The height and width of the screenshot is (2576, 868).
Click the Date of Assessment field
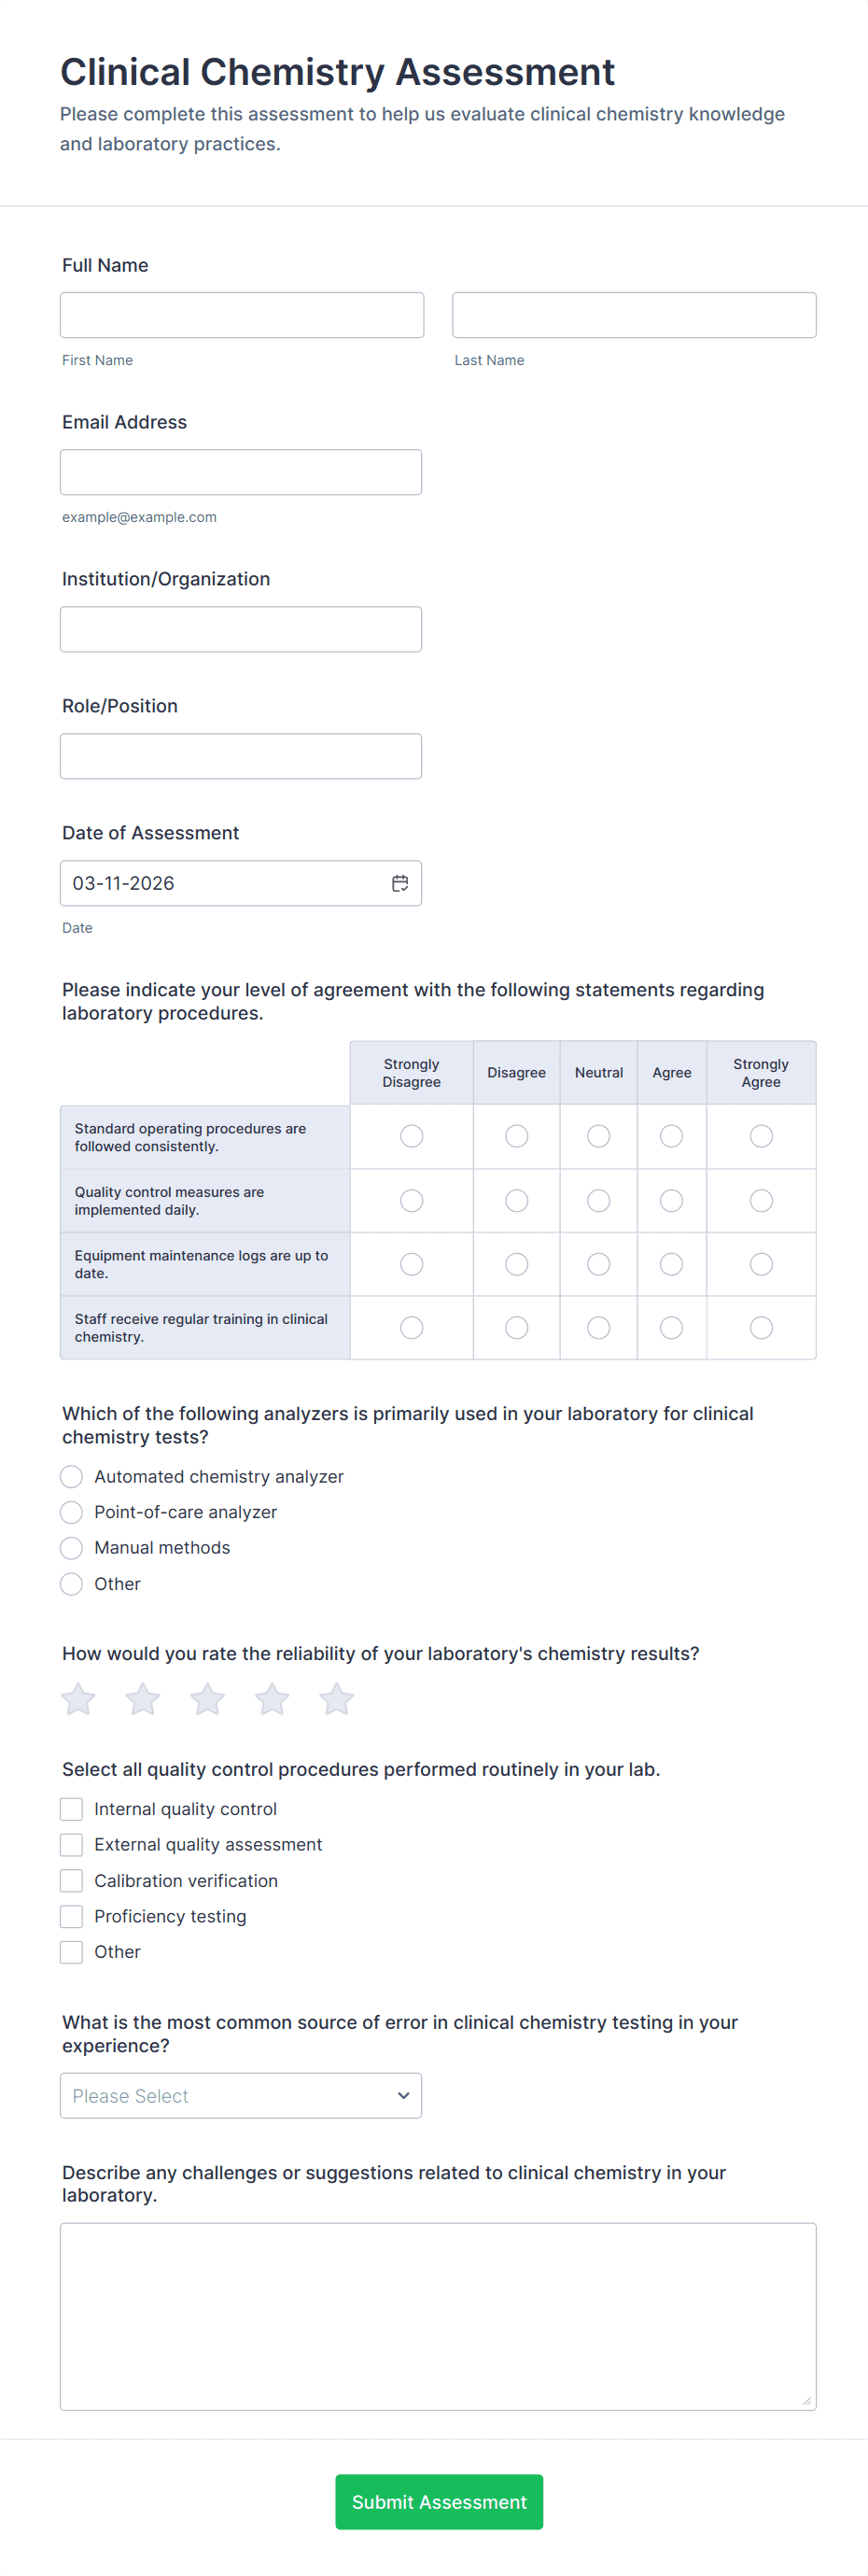click(241, 883)
